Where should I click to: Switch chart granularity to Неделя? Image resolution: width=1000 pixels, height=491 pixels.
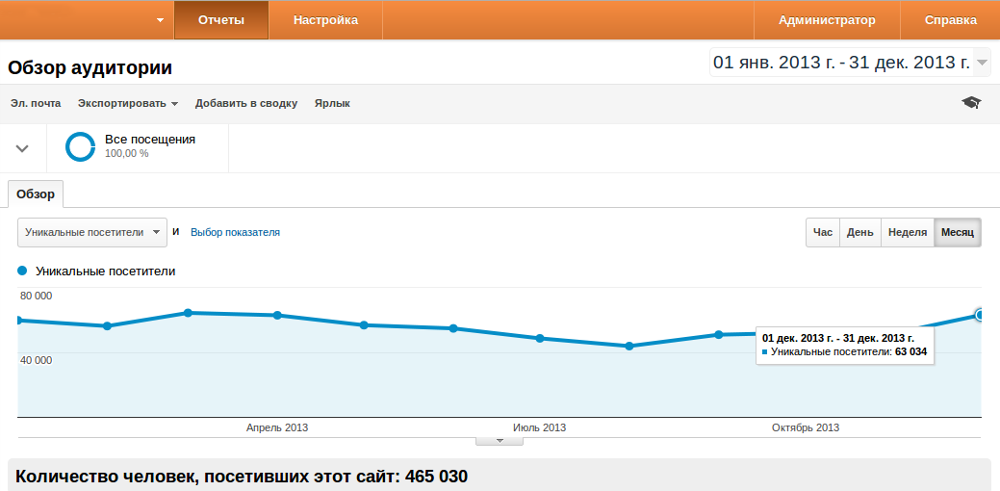pyautogui.click(x=907, y=232)
